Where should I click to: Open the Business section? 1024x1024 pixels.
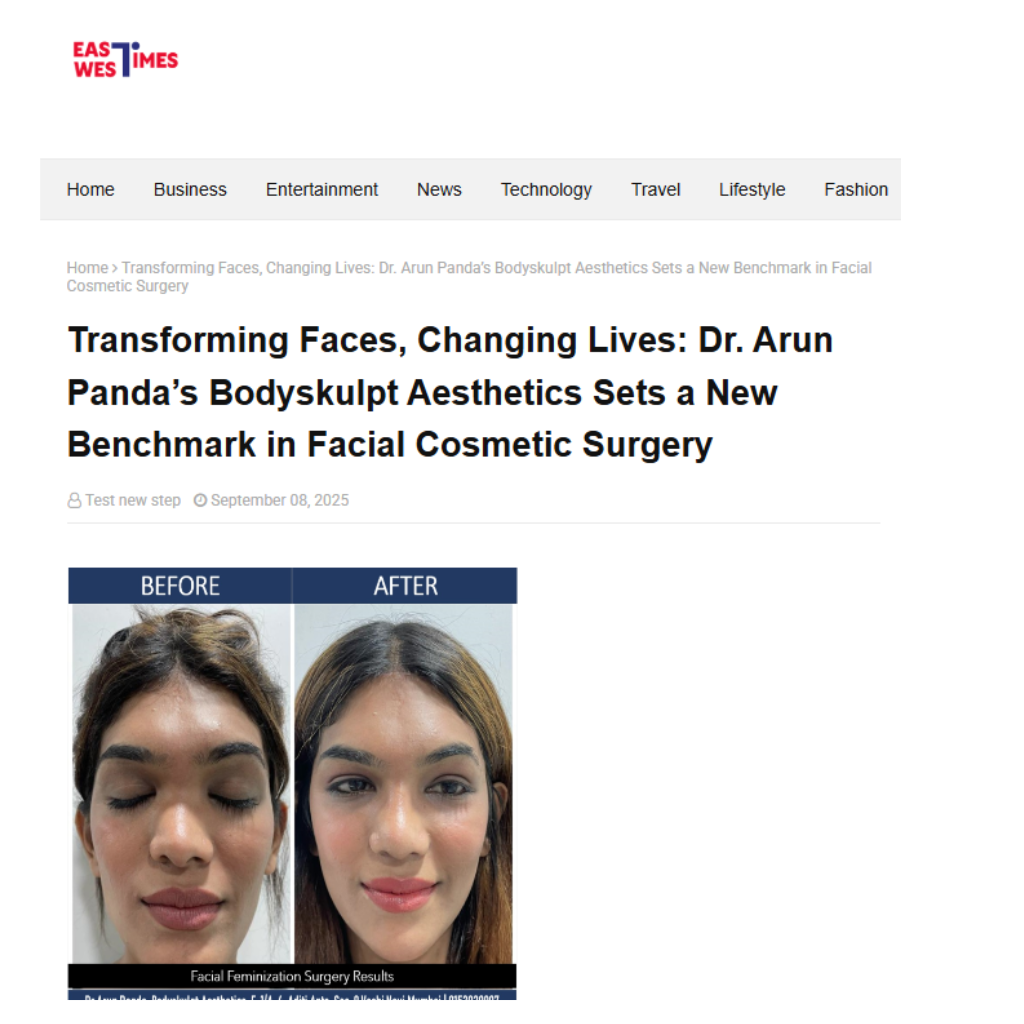coord(190,189)
